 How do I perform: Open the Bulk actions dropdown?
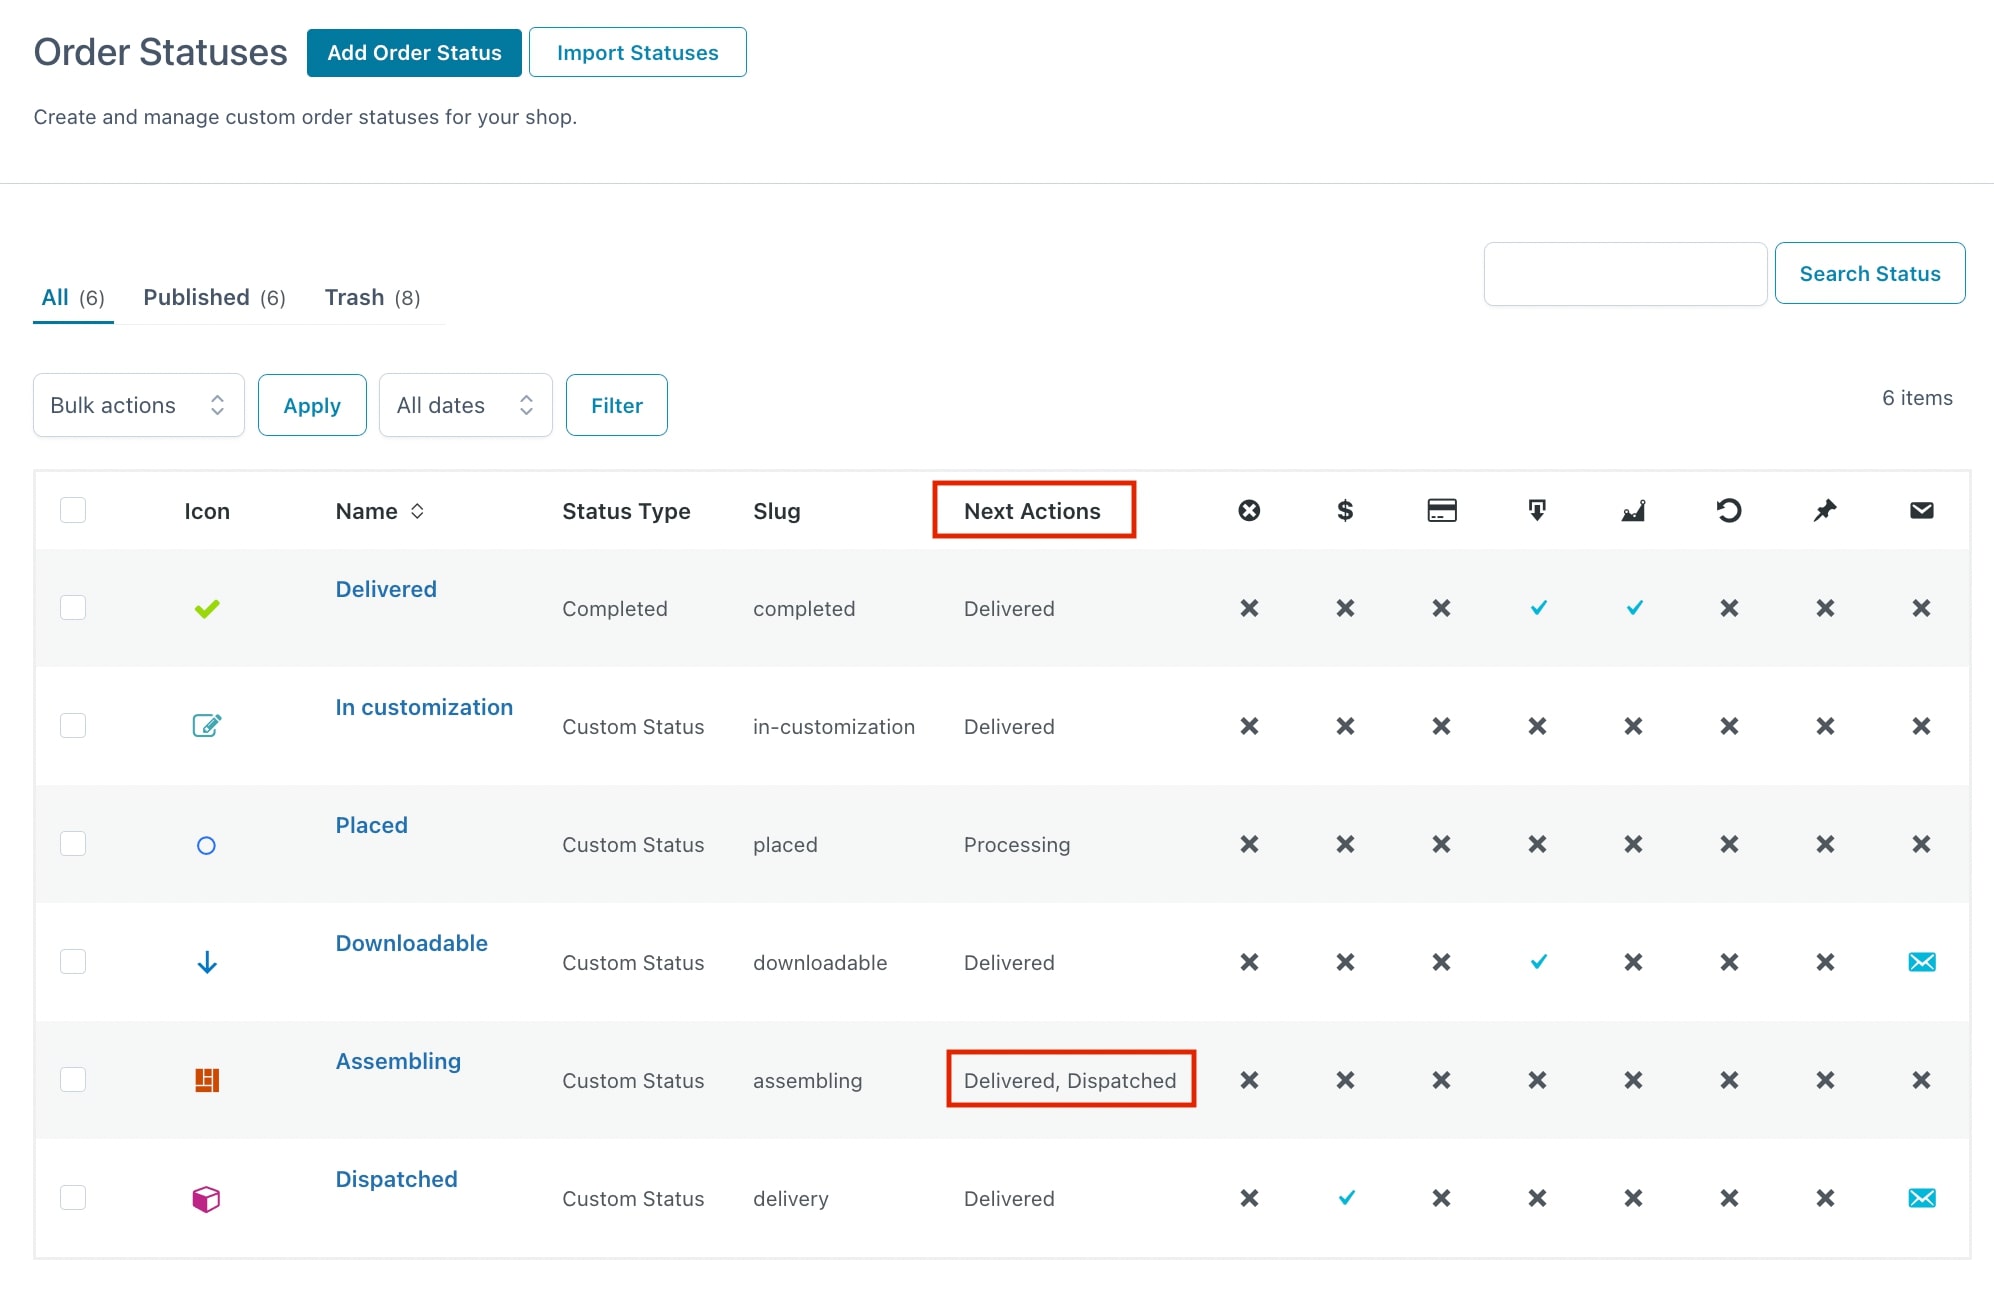pyautogui.click(x=139, y=405)
